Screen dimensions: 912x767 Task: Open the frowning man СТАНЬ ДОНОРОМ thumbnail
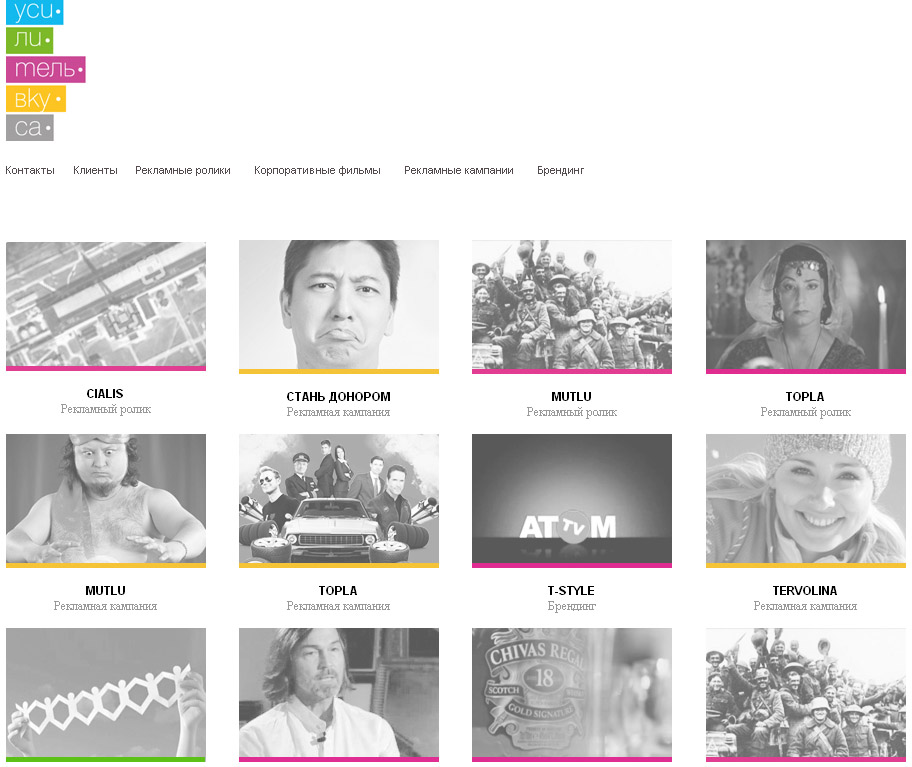click(x=339, y=306)
